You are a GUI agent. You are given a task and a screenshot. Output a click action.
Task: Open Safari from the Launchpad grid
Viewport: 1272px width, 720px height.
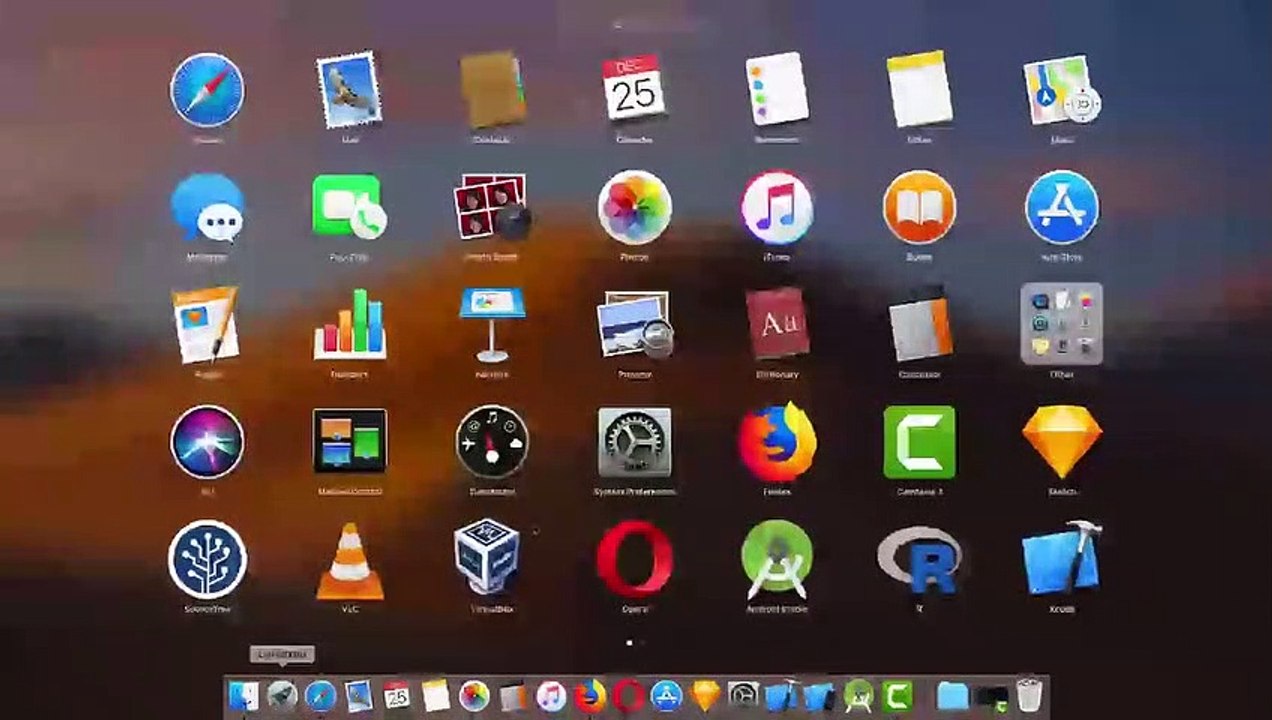tap(207, 90)
